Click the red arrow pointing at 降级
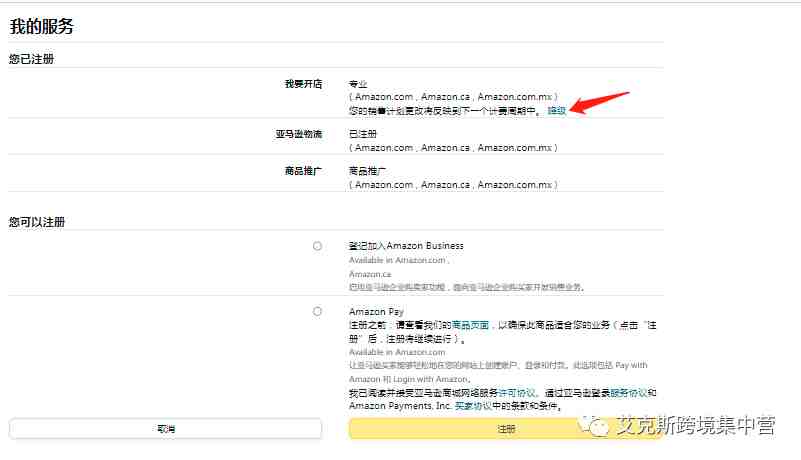This screenshot has height=460, width=801. point(599,102)
